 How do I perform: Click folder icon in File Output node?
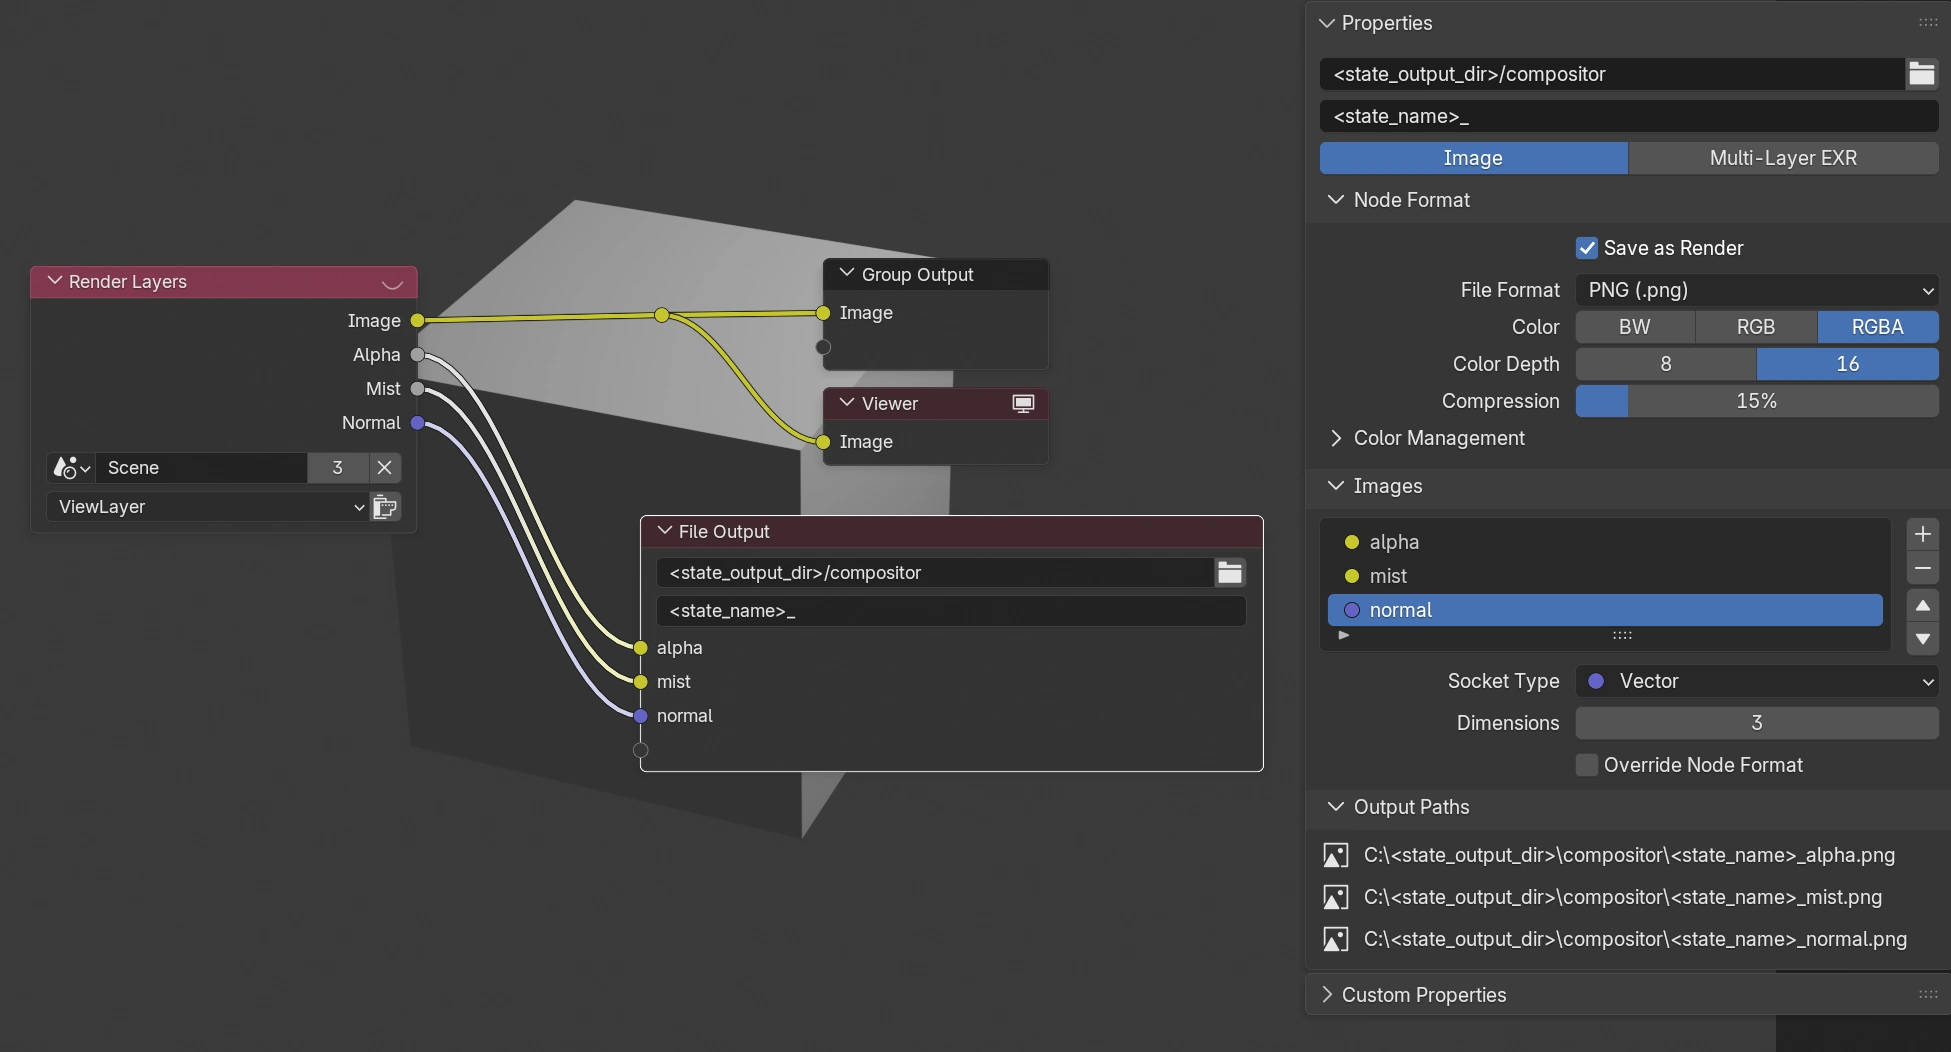click(1229, 573)
